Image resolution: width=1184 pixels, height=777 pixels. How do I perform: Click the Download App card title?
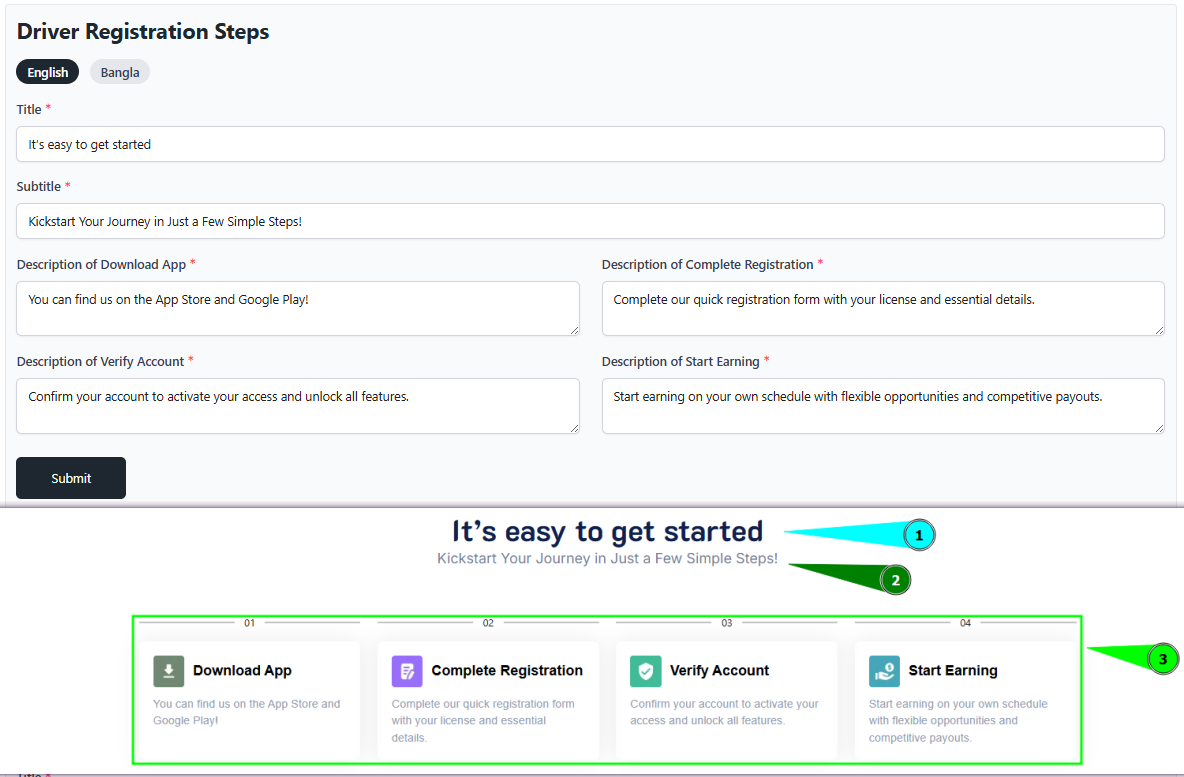pos(242,671)
